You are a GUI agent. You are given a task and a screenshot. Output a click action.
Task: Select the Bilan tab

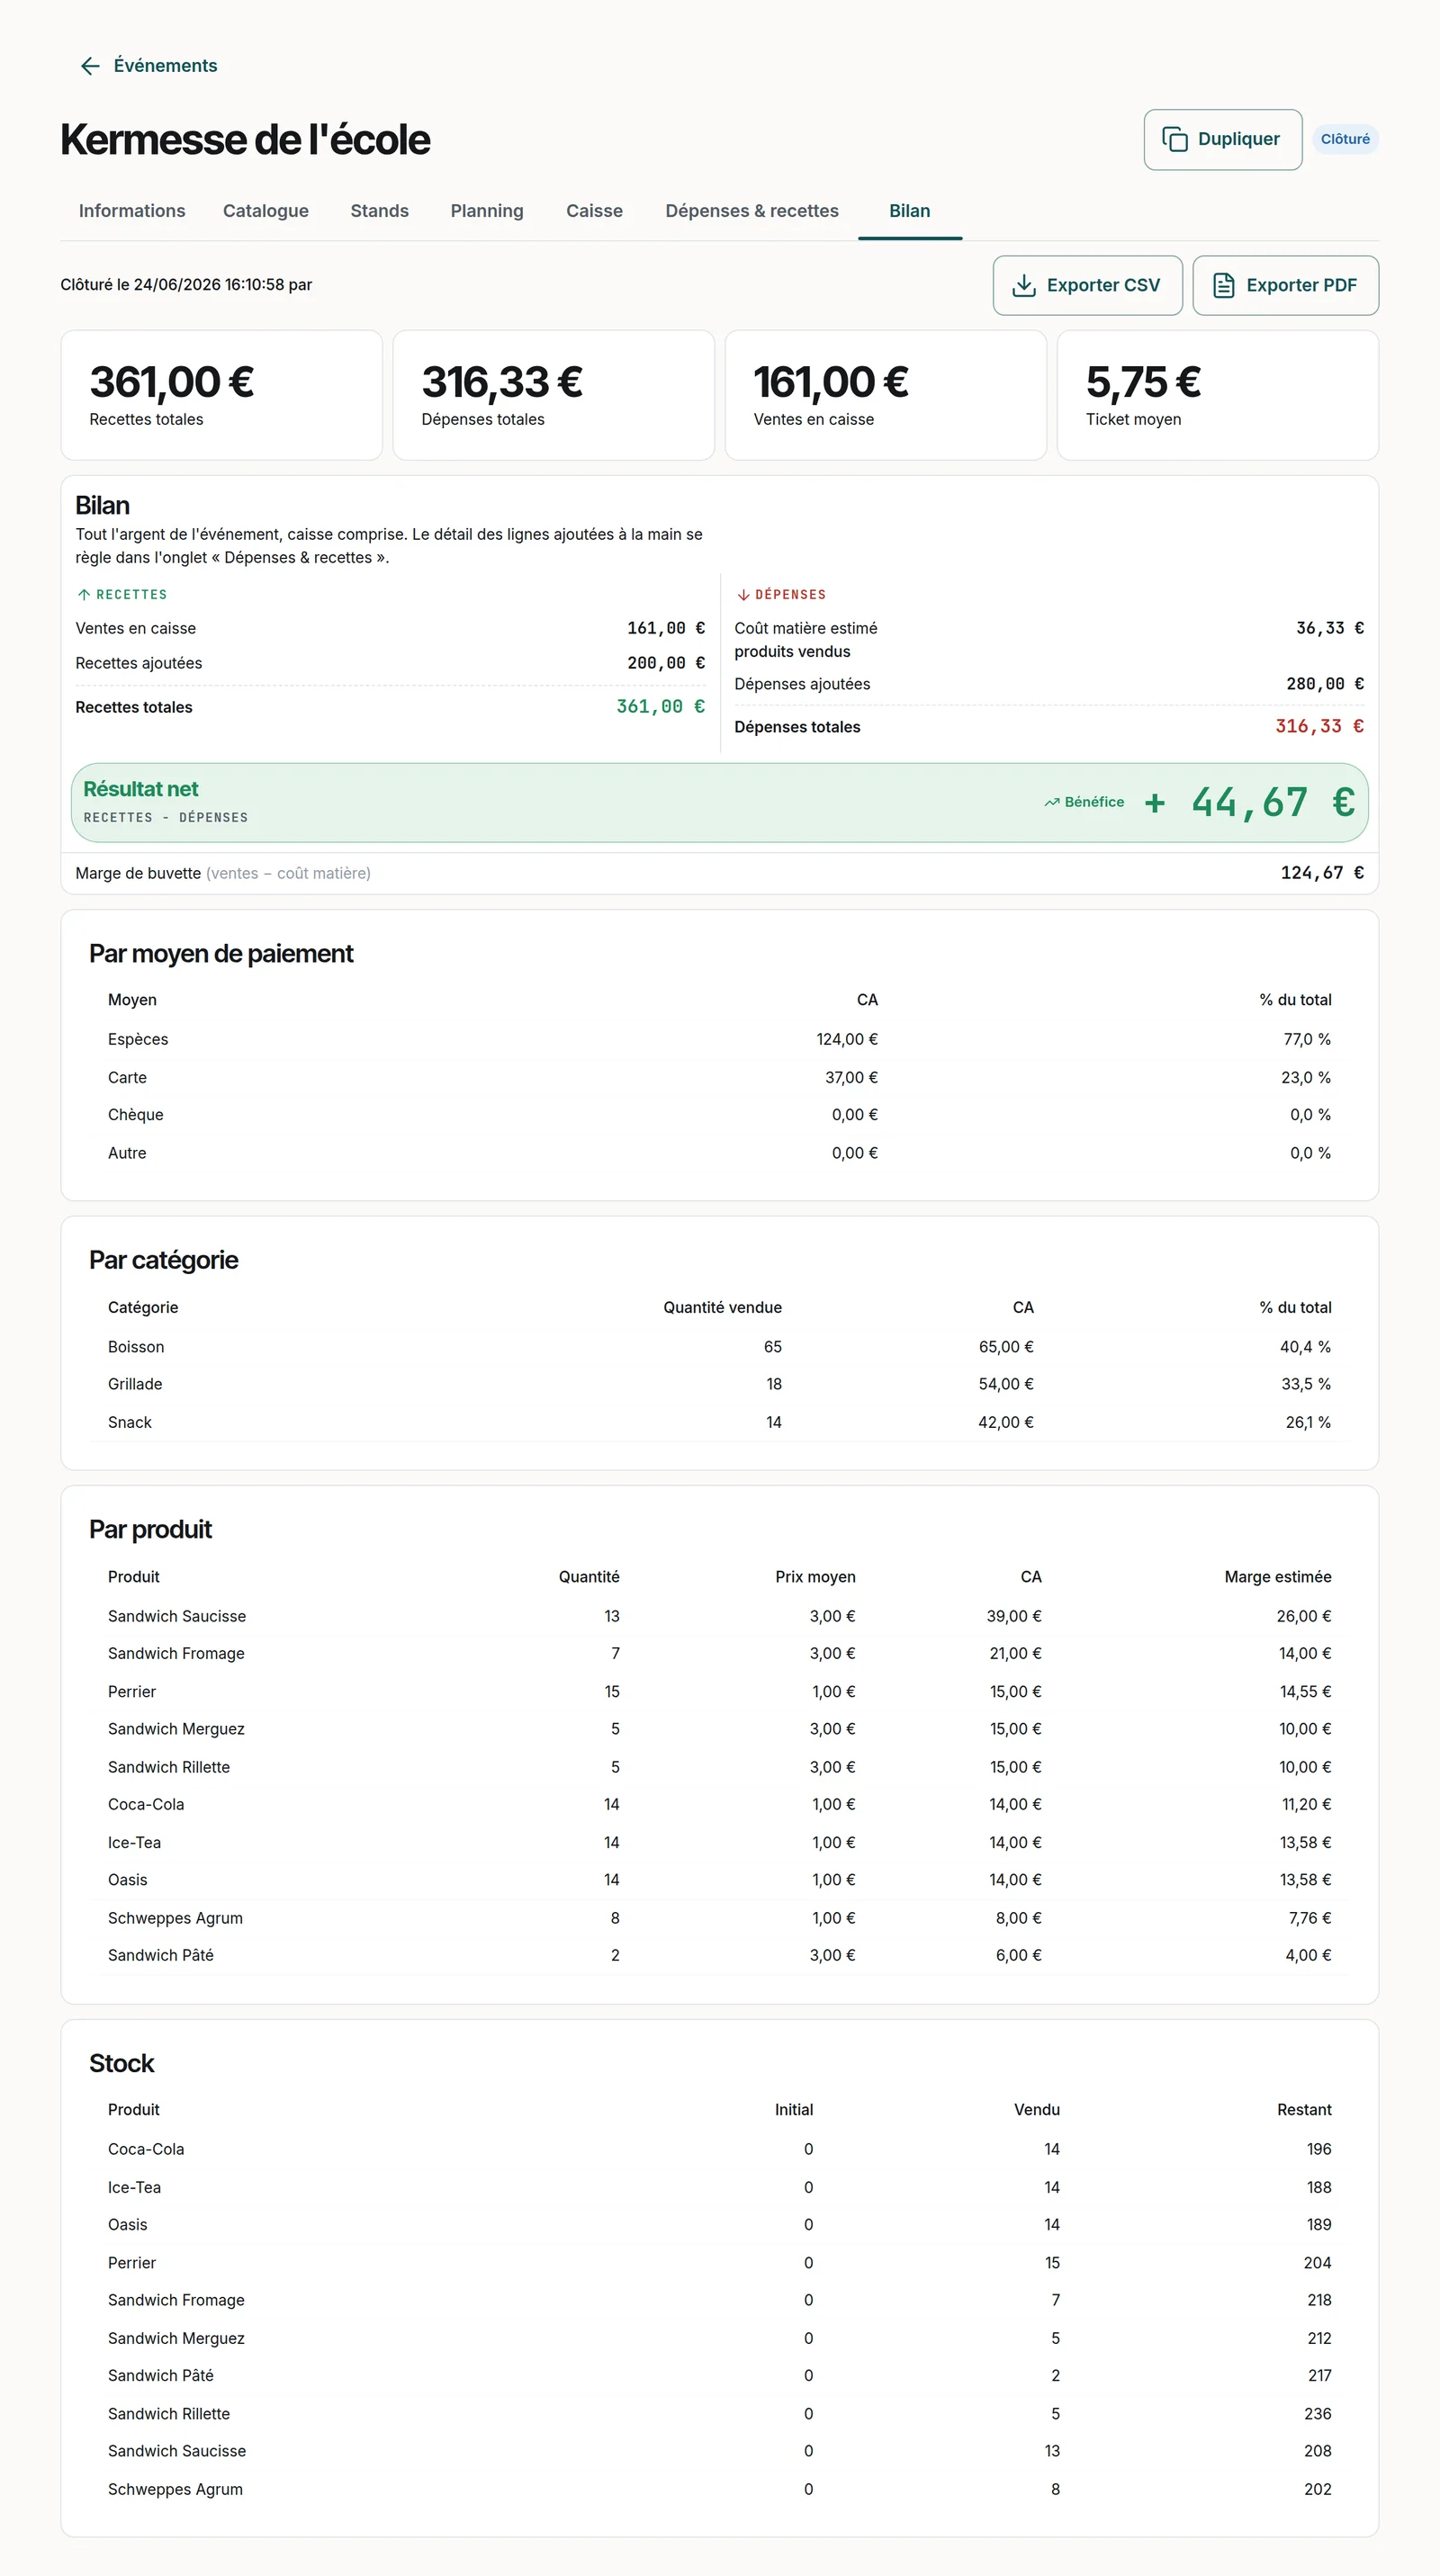point(910,211)
